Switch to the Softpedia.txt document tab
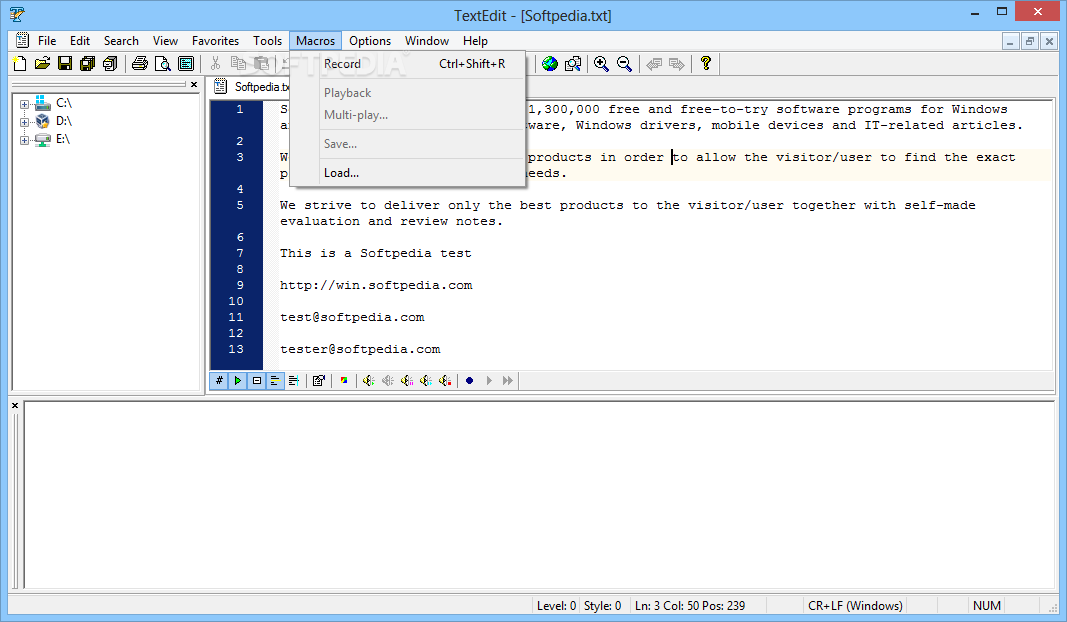 point(252,87)
